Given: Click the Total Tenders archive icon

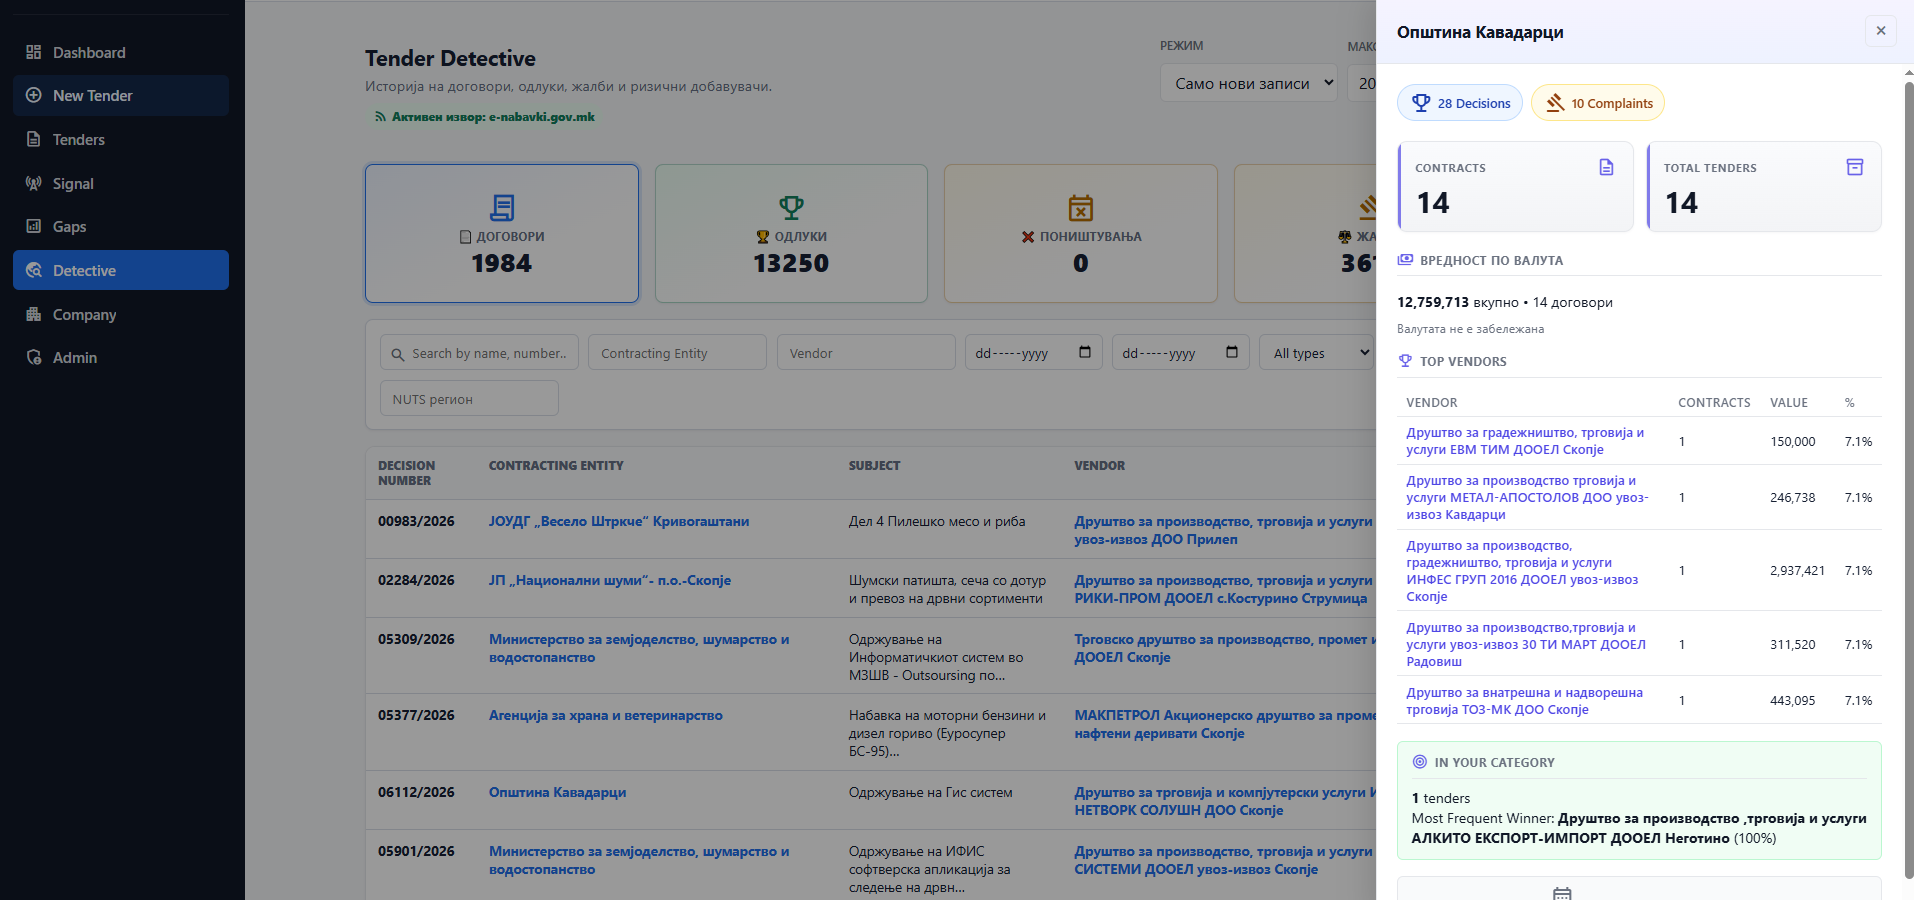Looking at the screenshot, I should coord(1855,167).
